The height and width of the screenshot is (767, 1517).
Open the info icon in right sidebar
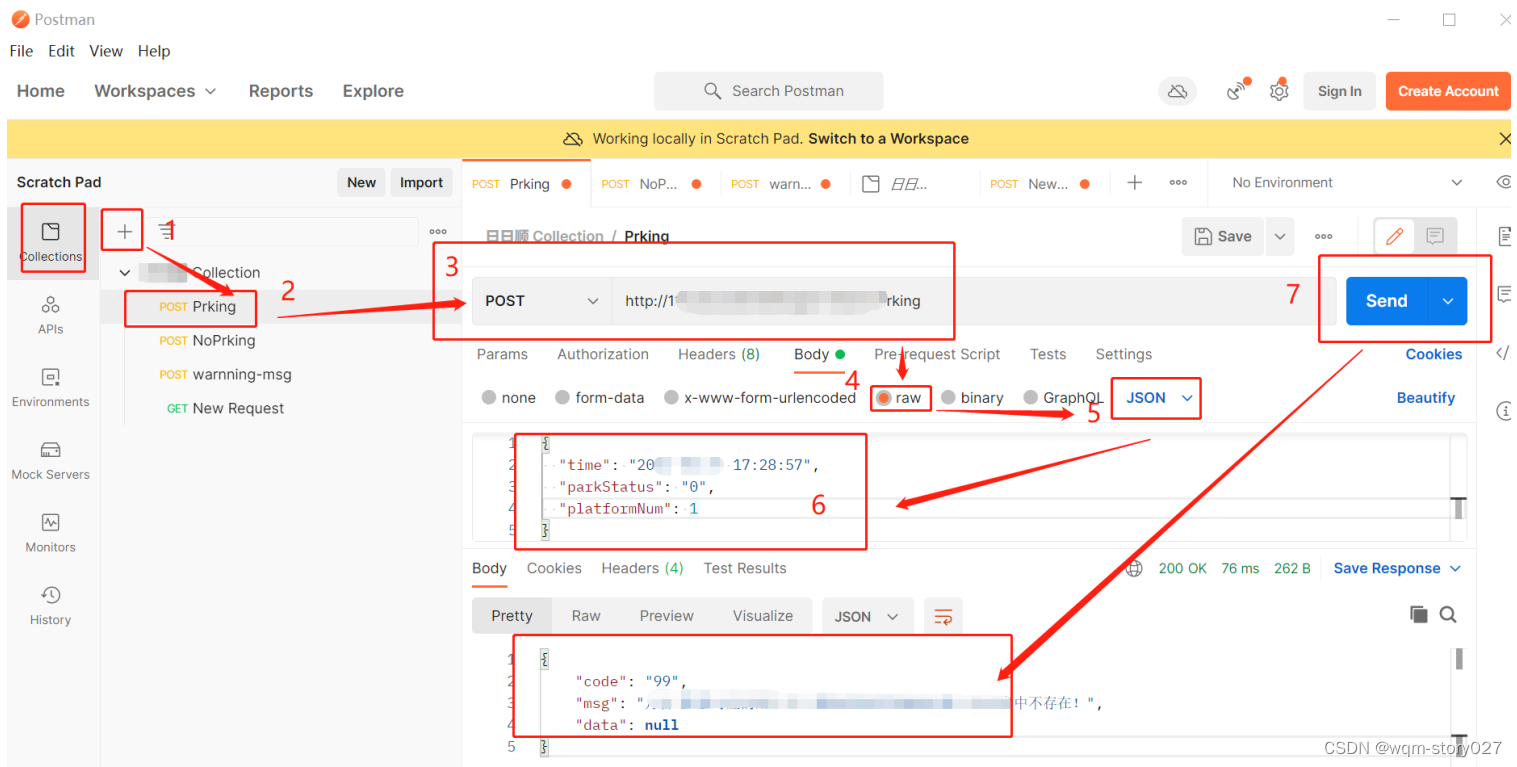point(1504,410)
